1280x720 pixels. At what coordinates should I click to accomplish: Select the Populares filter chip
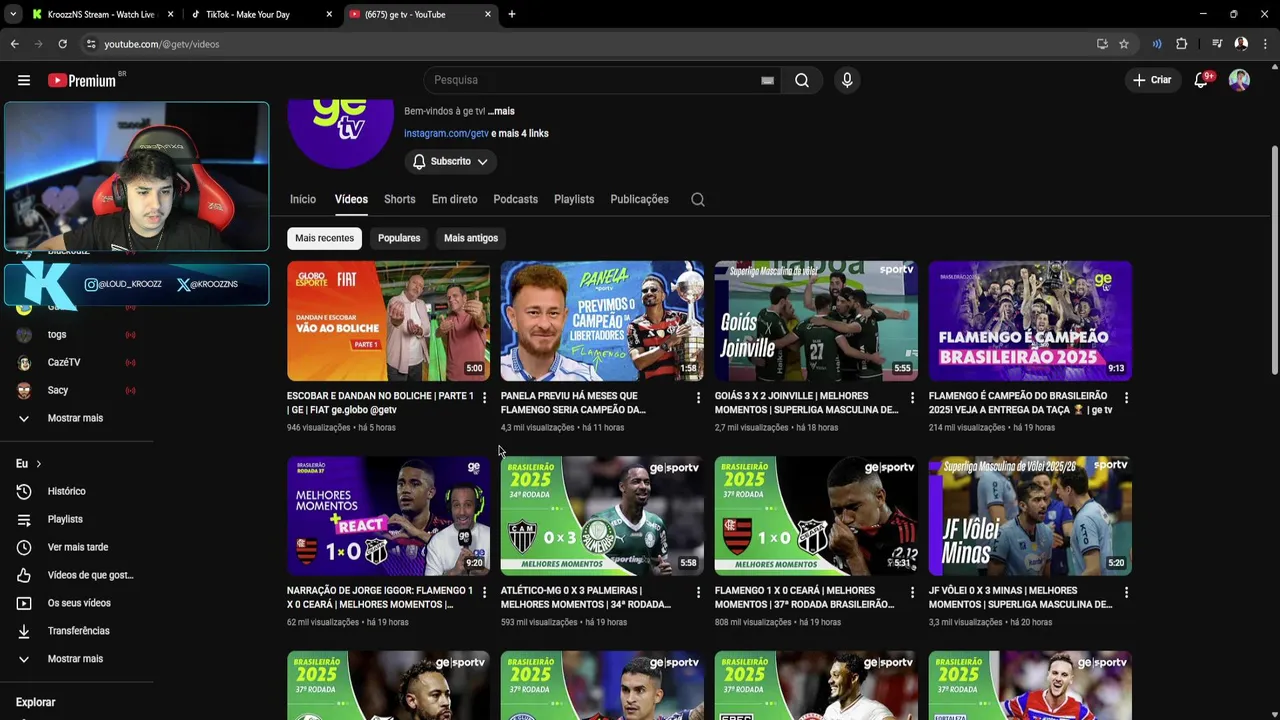[399, 238]
